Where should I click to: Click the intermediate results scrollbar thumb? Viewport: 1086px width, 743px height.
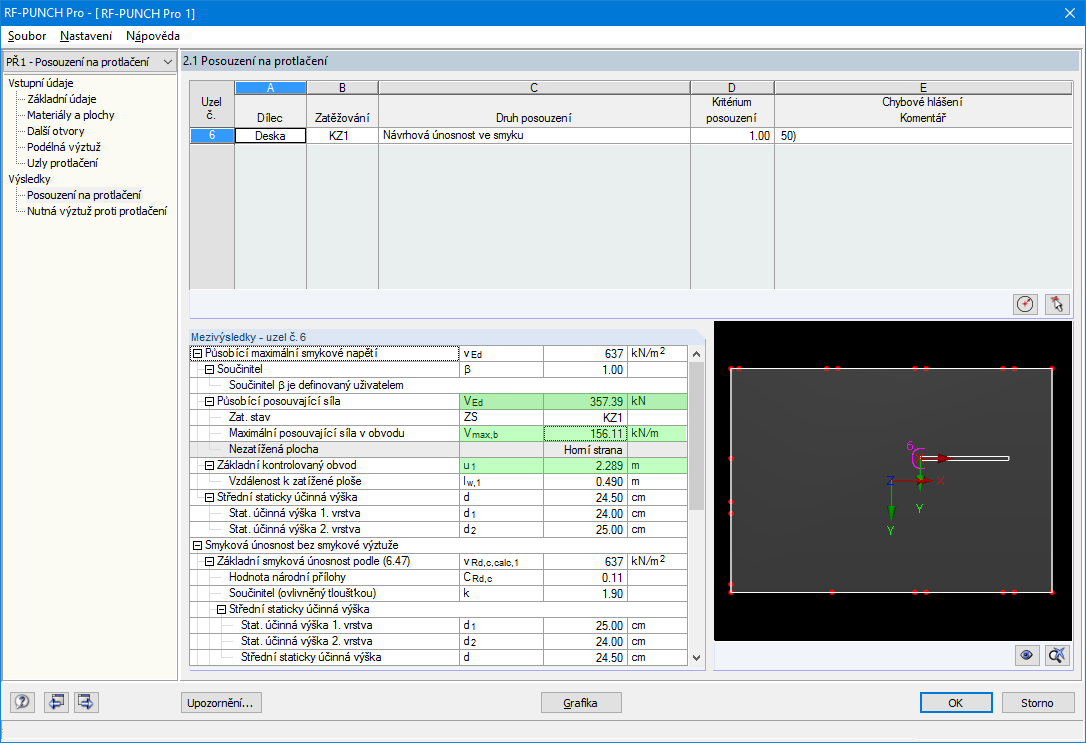(697, 436)
